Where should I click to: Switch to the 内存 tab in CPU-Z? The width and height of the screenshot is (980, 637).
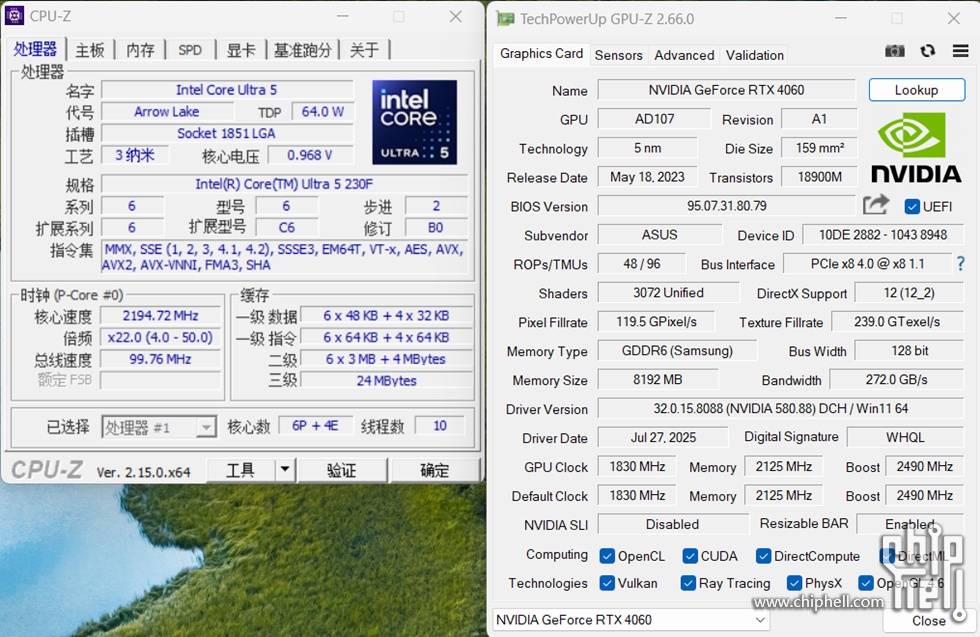[x=140, y=50]
